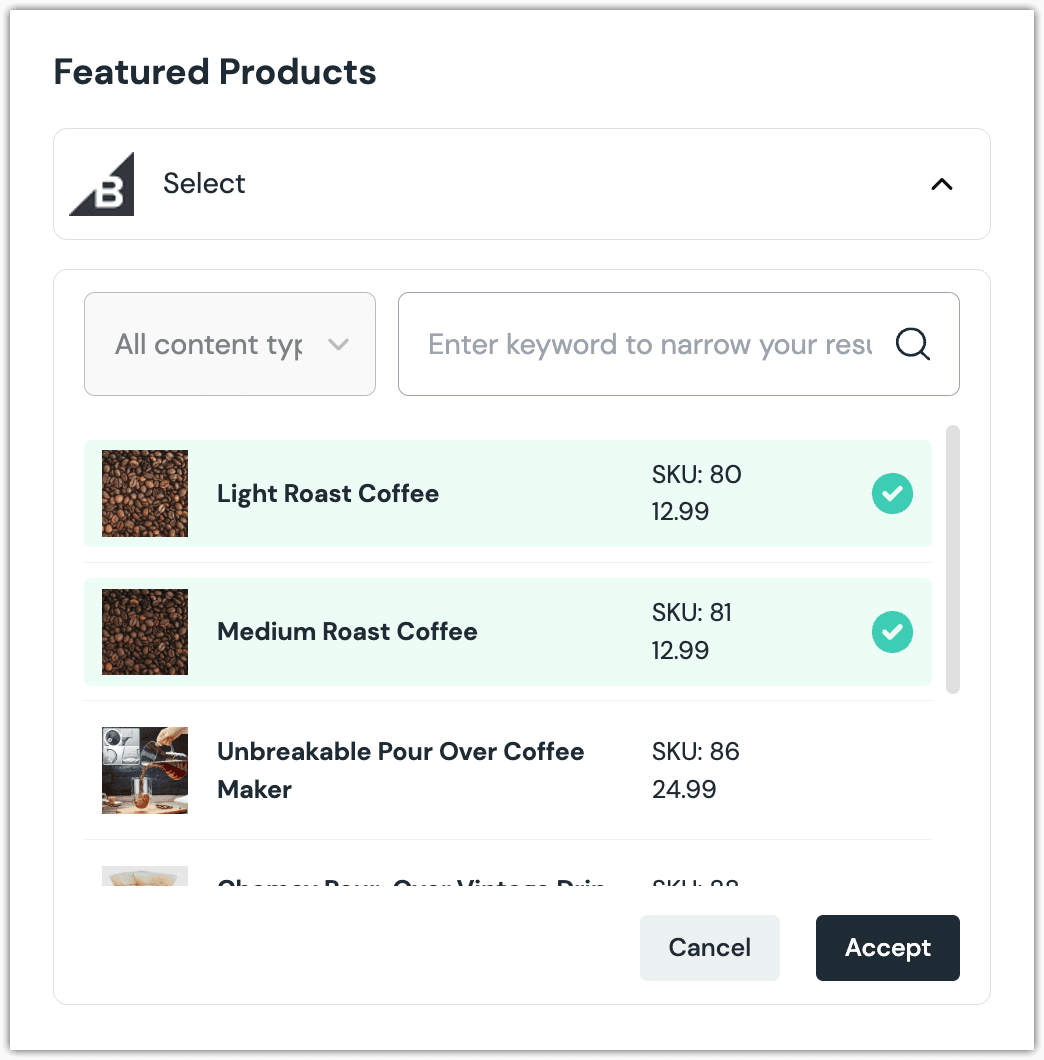Confirm selection with the Accept button
The width and height of the screenshot is (1044, 1060).
(887, 948)
